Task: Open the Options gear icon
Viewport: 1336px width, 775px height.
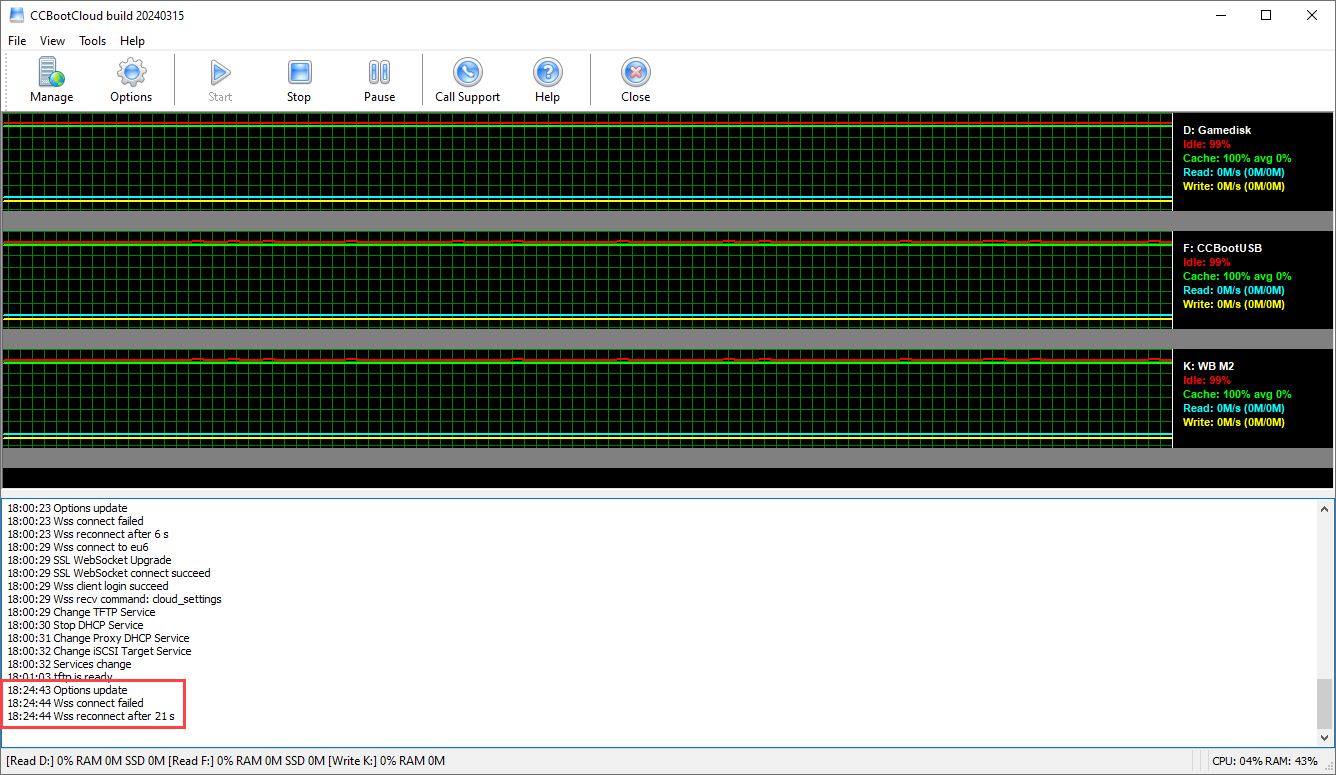Action: pyautogui.click(x=131, y=73)
